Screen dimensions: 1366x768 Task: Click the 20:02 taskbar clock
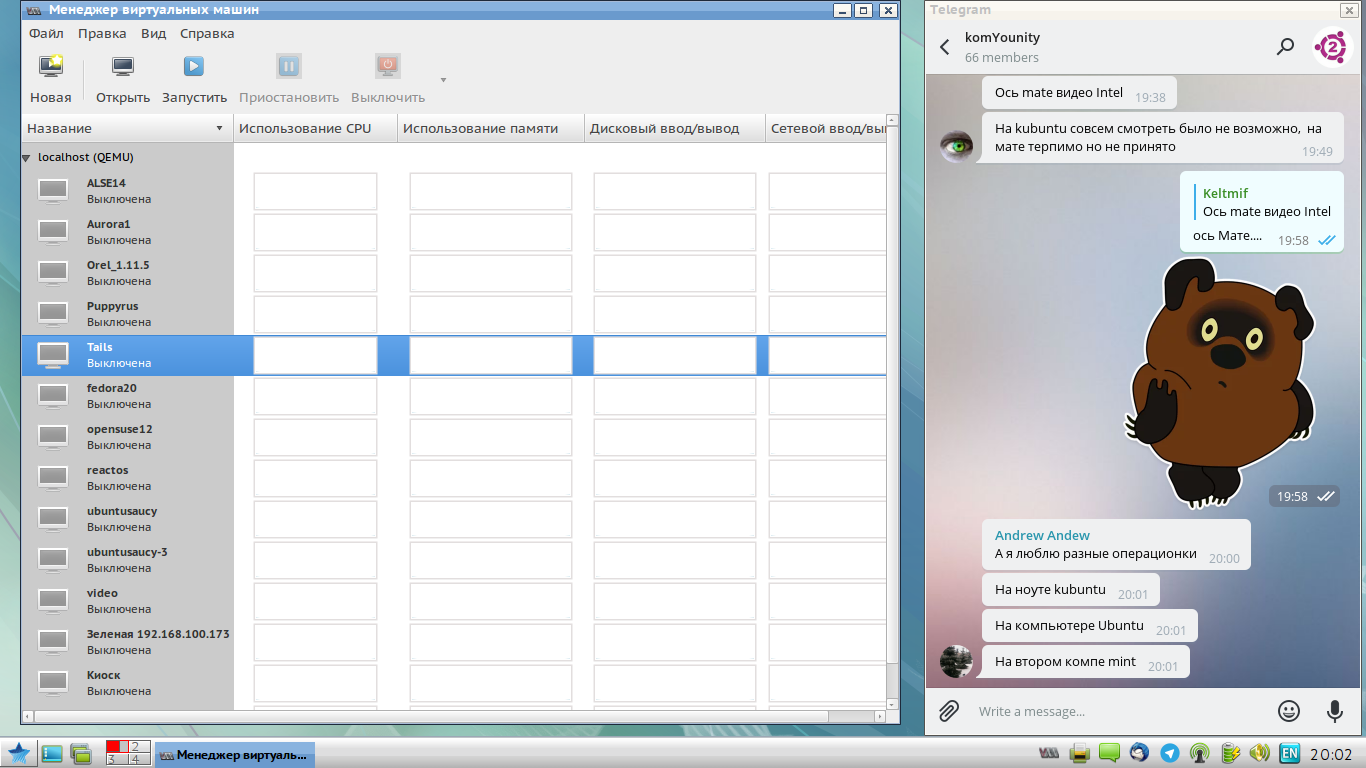click(x=1331, y=754)
